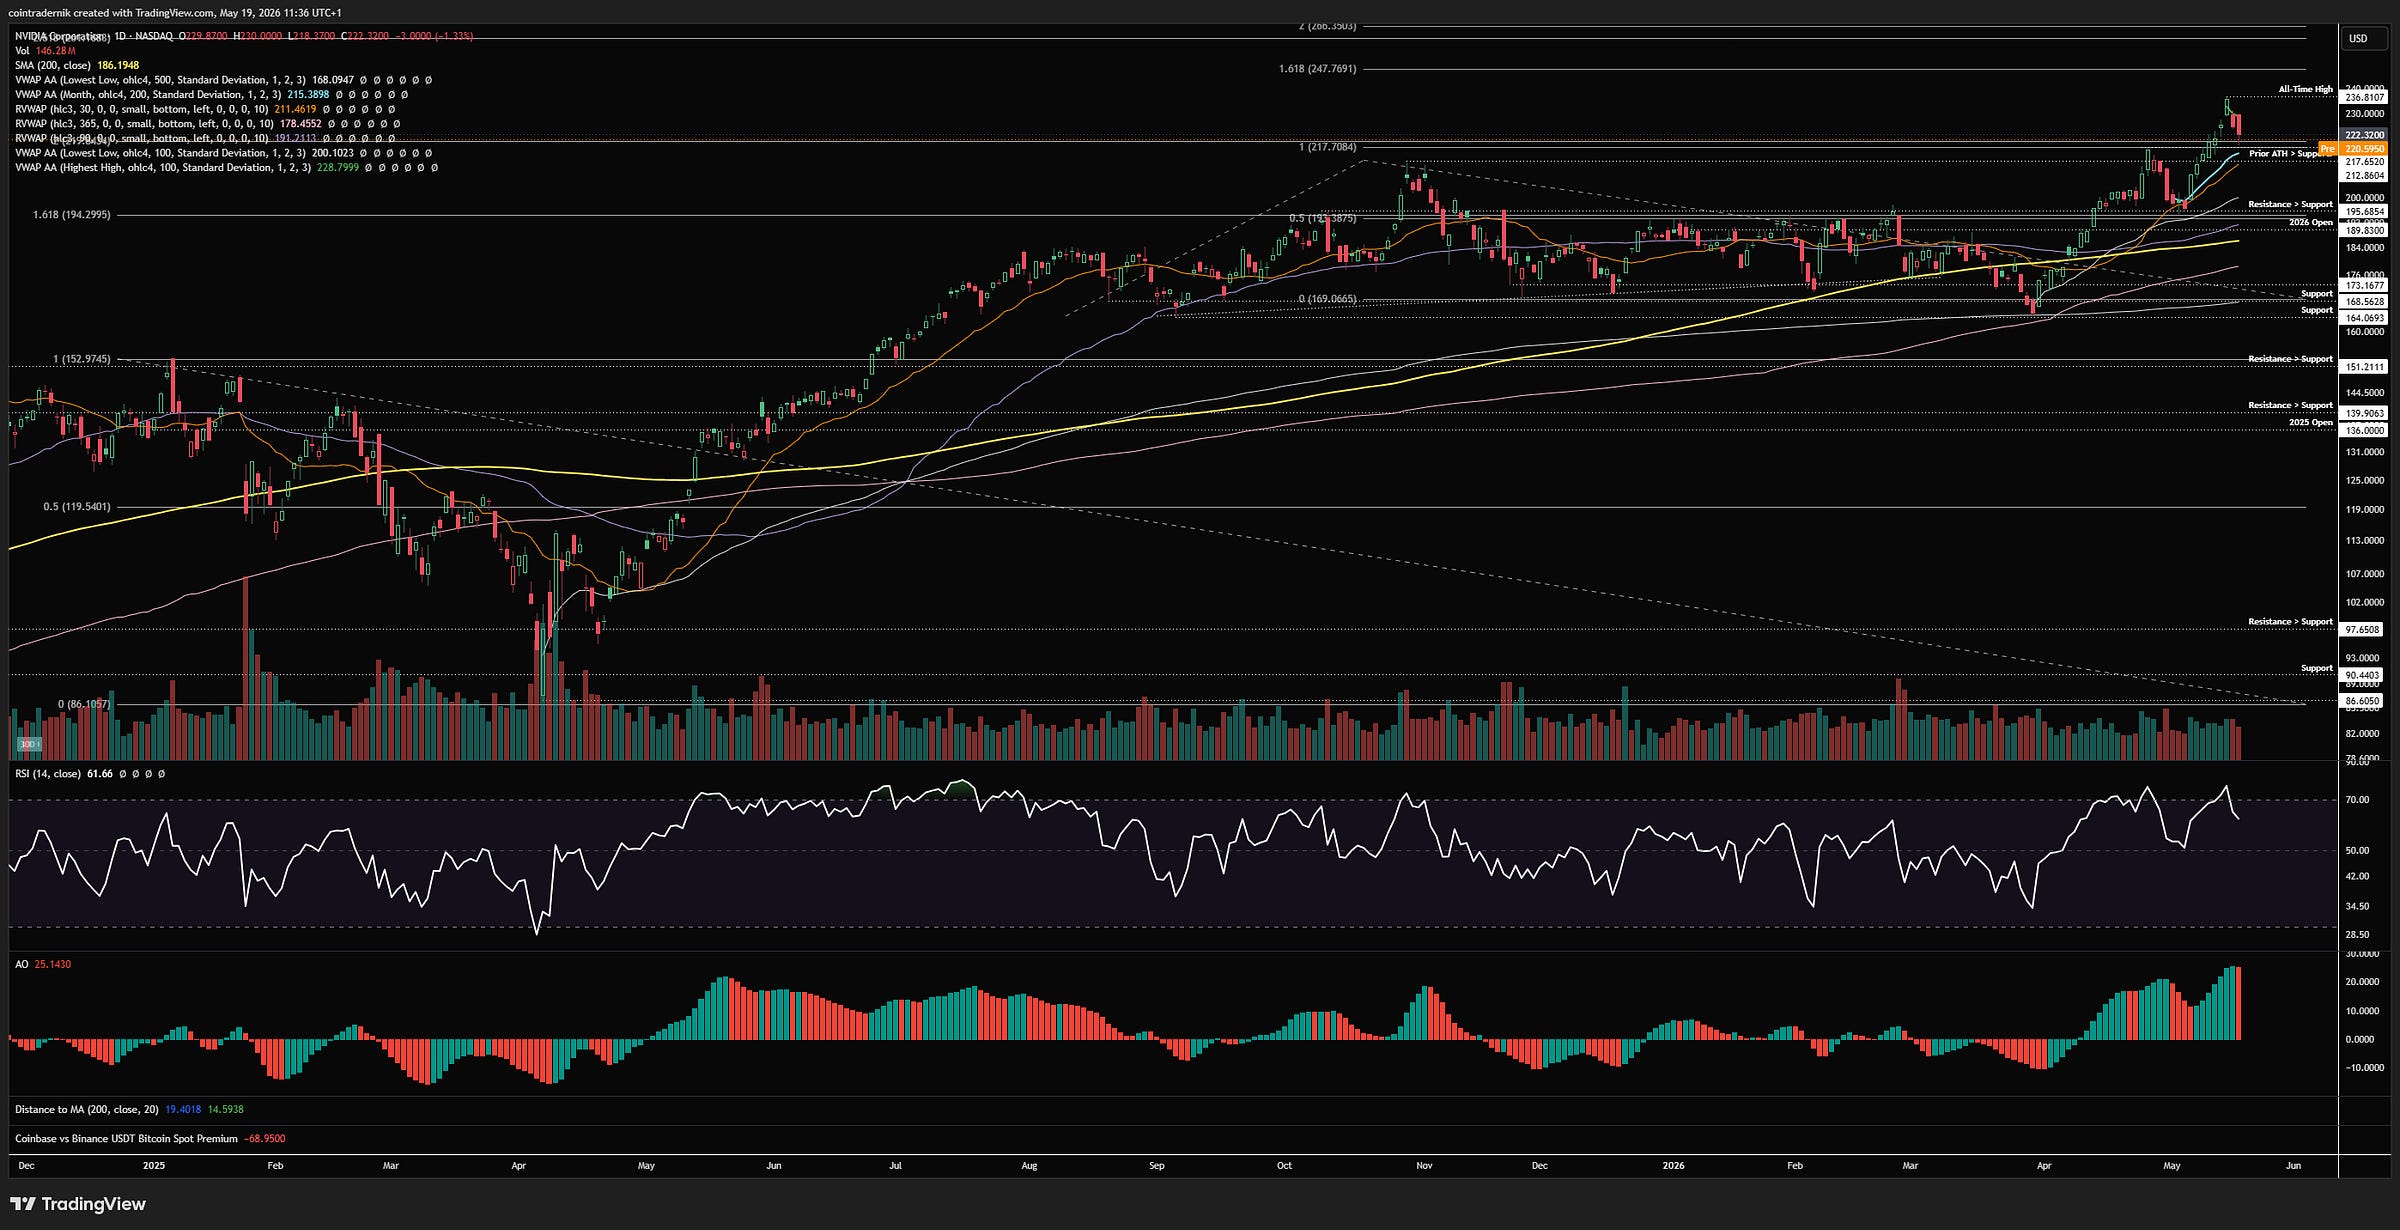Click the Jul label on the time axis
Screen dimensions: 2400x1230
click(895, 1166)
